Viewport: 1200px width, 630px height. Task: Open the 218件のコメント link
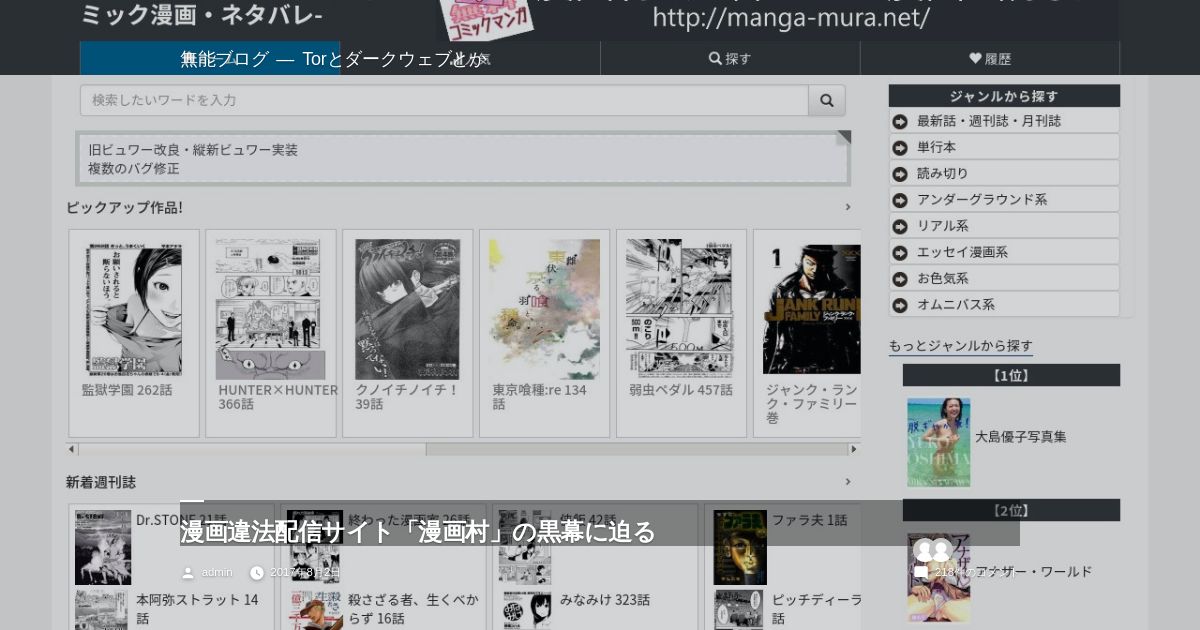[975, 572]
